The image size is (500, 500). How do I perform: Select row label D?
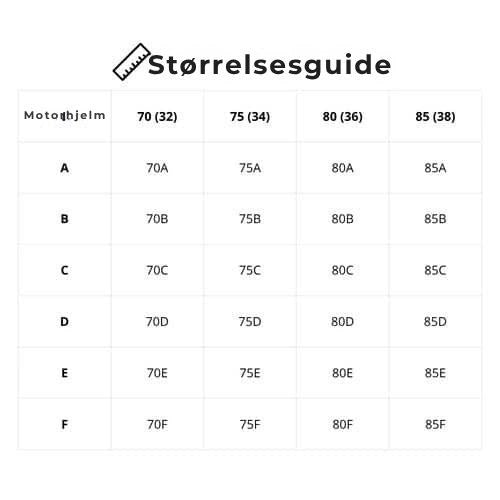(65, 322)
